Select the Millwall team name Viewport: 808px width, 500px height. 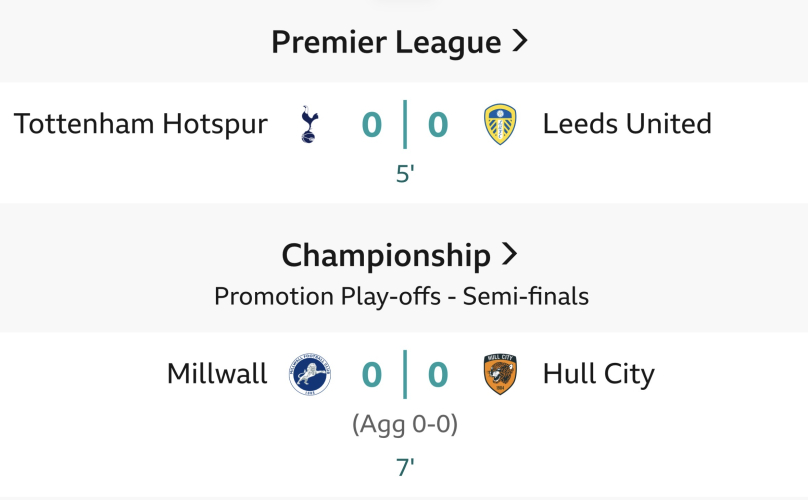pyautogui.click(x=217, y=373)
